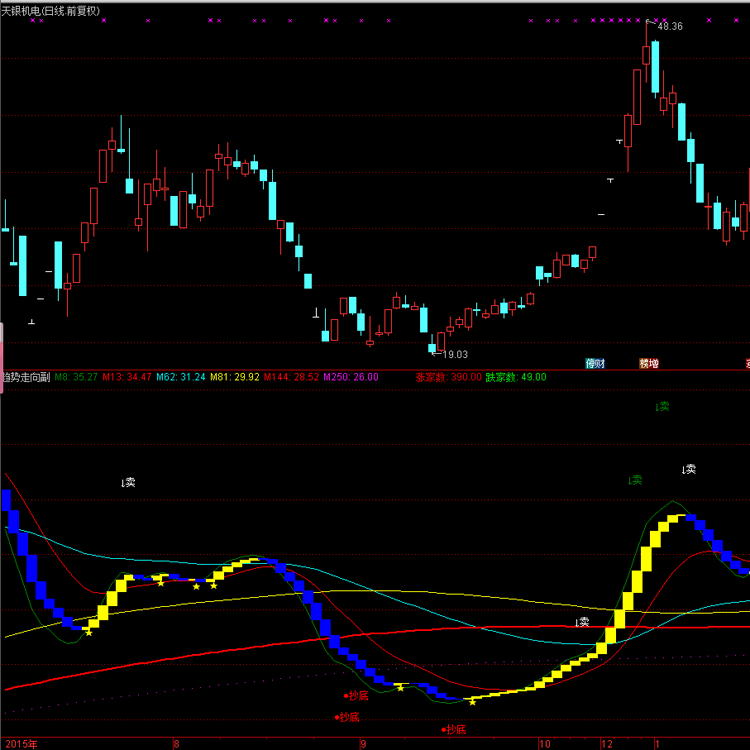Click the middle 抄底 signal marker
Image resolution: width=750 pixels, height=750 pixels.
tap(347, 716)
